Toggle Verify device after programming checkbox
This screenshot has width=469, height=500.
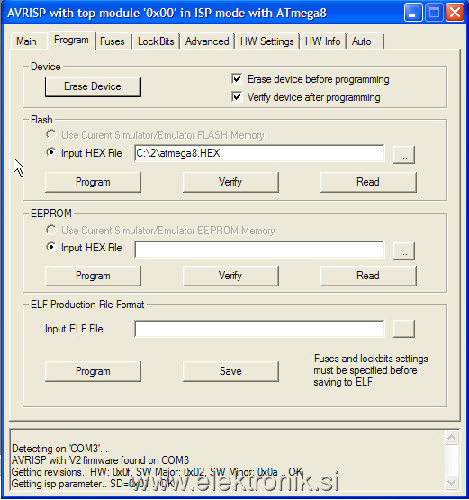click(236, 97)
